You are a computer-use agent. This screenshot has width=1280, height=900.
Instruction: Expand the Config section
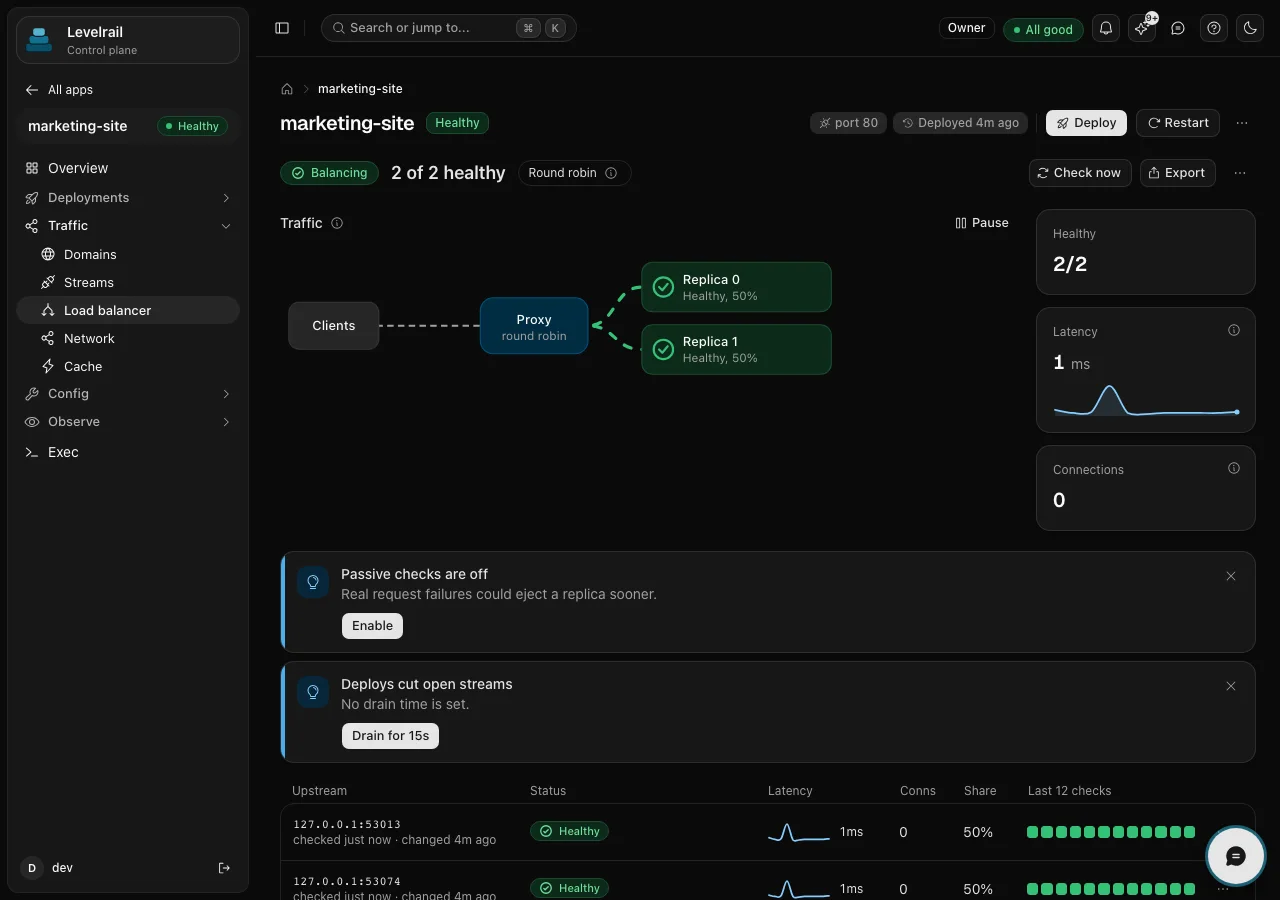tap(128, 394)
